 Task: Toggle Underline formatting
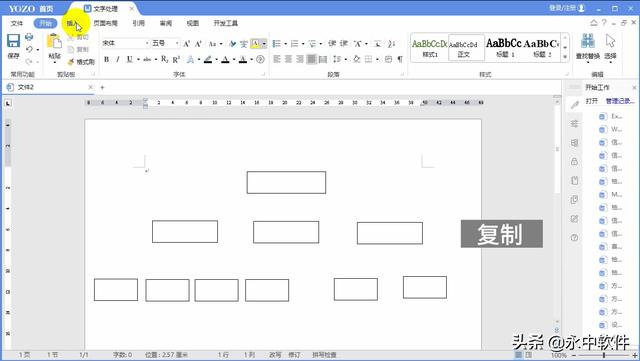[130, 59]
